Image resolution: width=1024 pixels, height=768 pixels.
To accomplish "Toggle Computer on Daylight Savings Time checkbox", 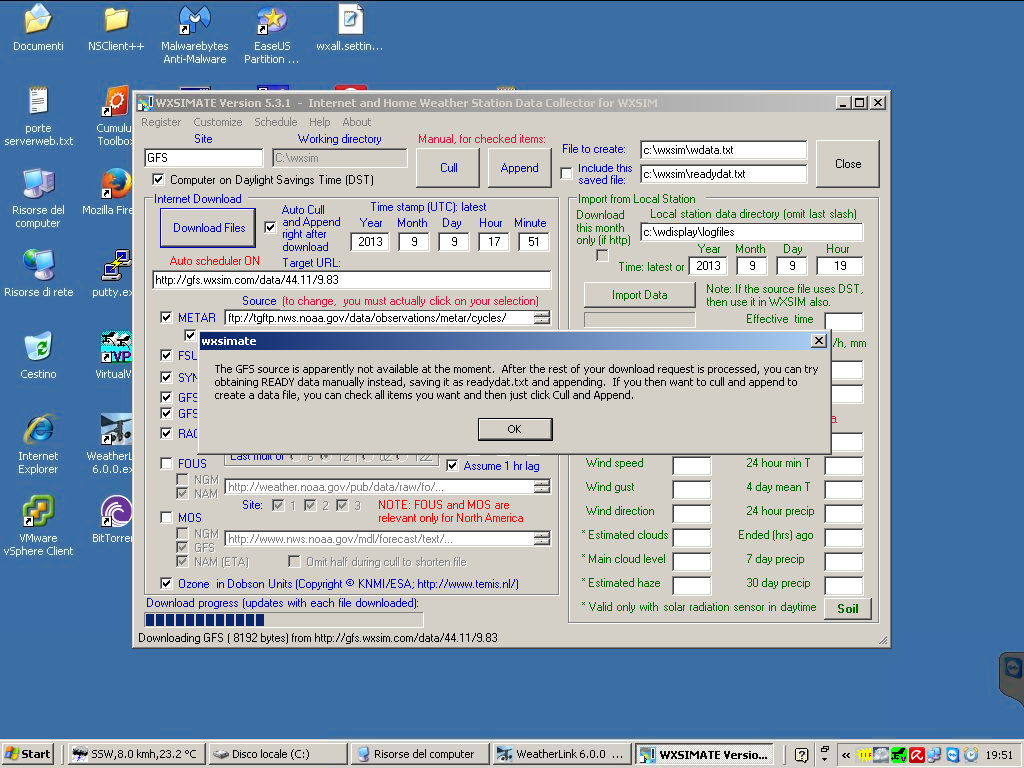I will (158, 179).
